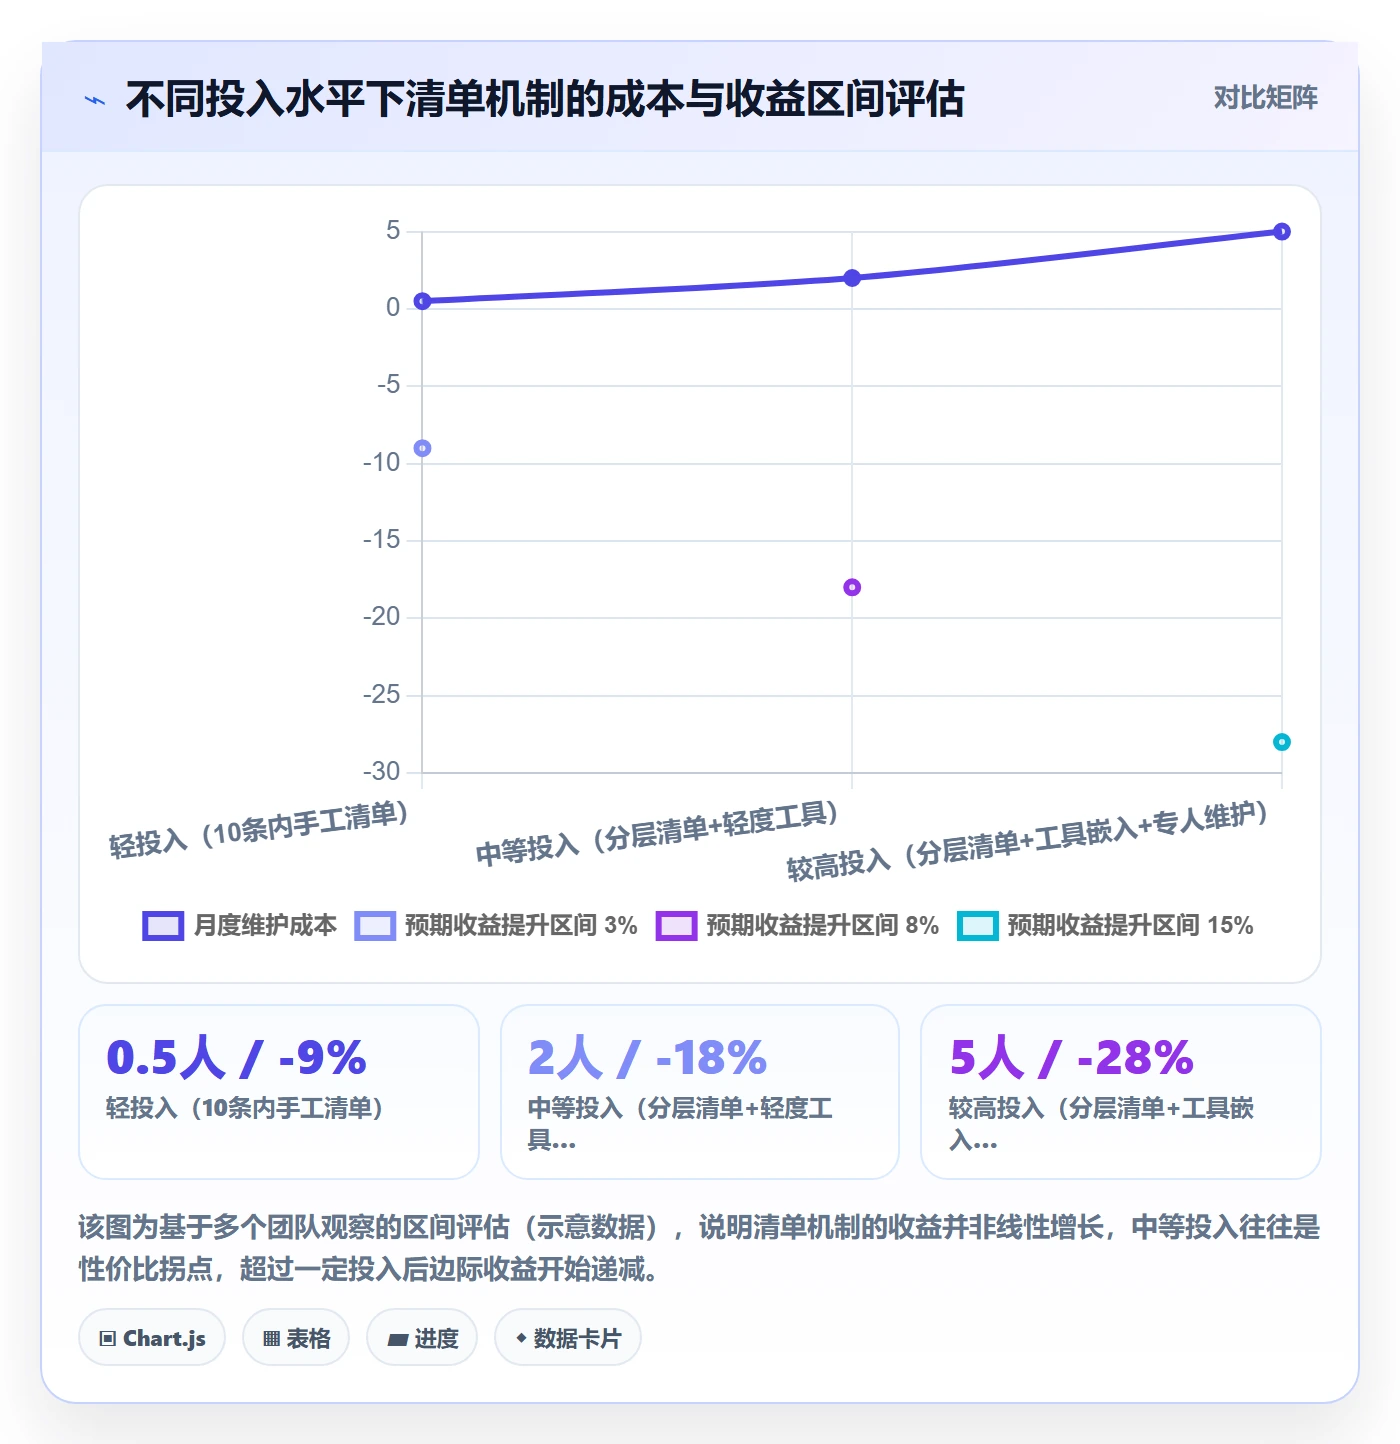The width and height of the screenshot is (1400, 1444).
Task: Click the grid icon in the 表格 chip
Action: tap(271, 1339)
